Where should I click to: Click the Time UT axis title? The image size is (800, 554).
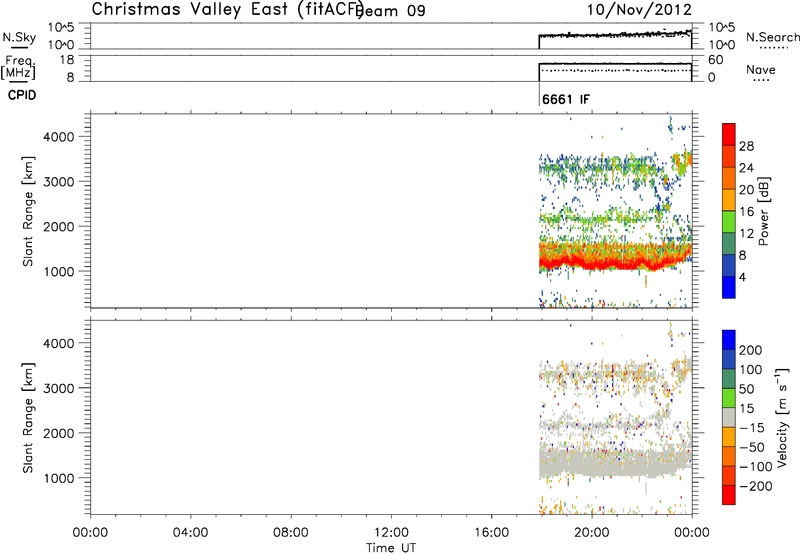[x=391, y=548]
